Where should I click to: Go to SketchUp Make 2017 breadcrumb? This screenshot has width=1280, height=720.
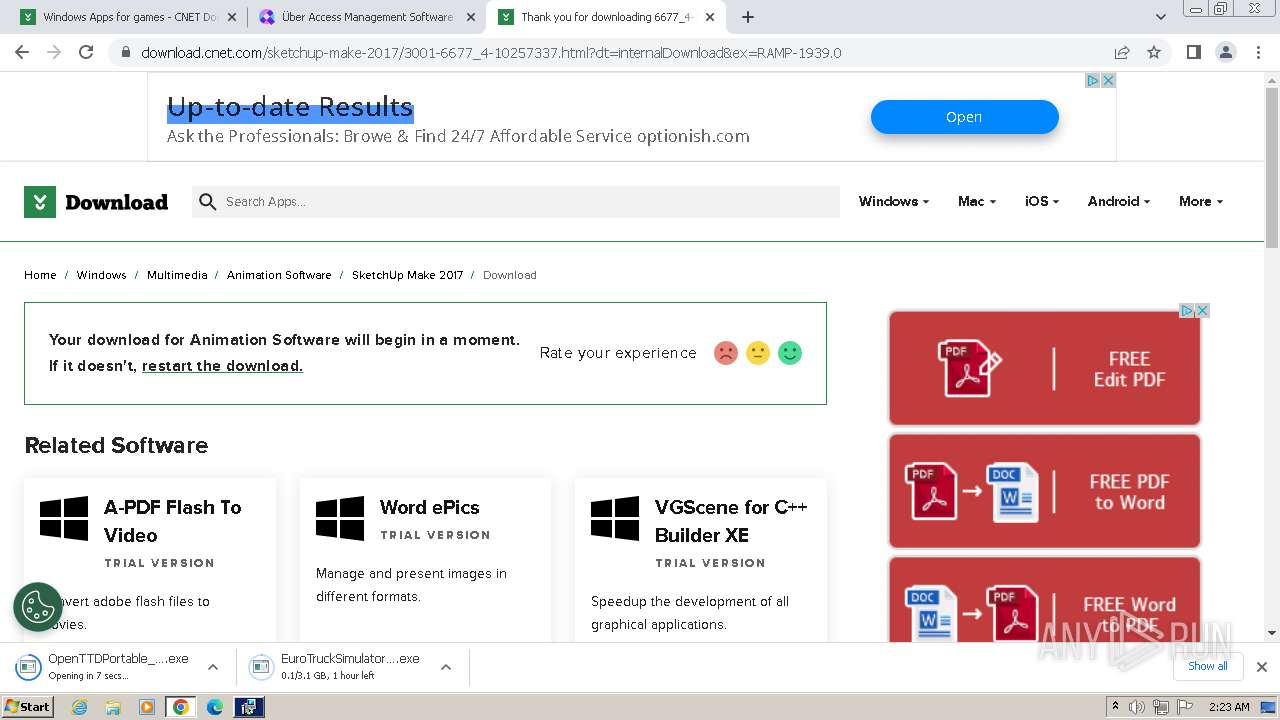pyautogui.click(x=407, y=275)
